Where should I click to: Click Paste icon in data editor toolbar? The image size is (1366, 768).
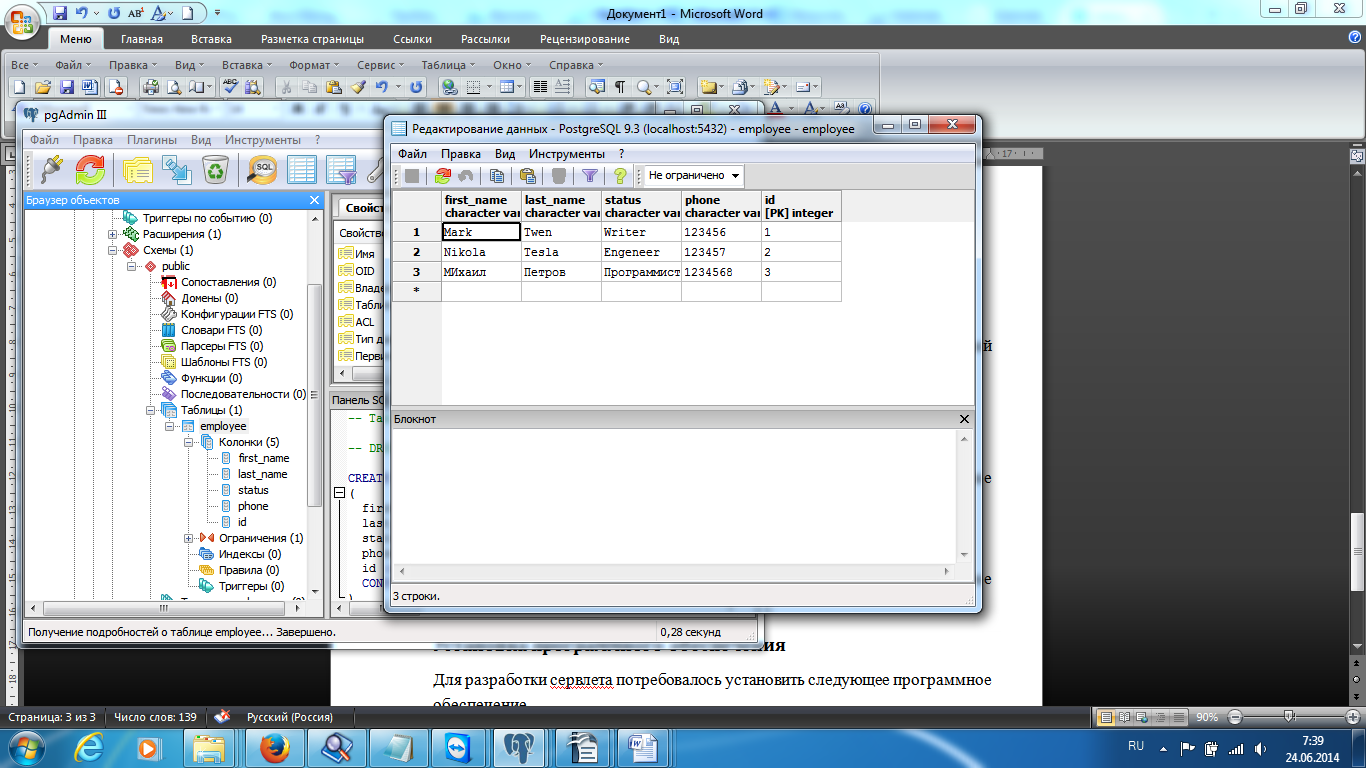(x=528, y=176)
